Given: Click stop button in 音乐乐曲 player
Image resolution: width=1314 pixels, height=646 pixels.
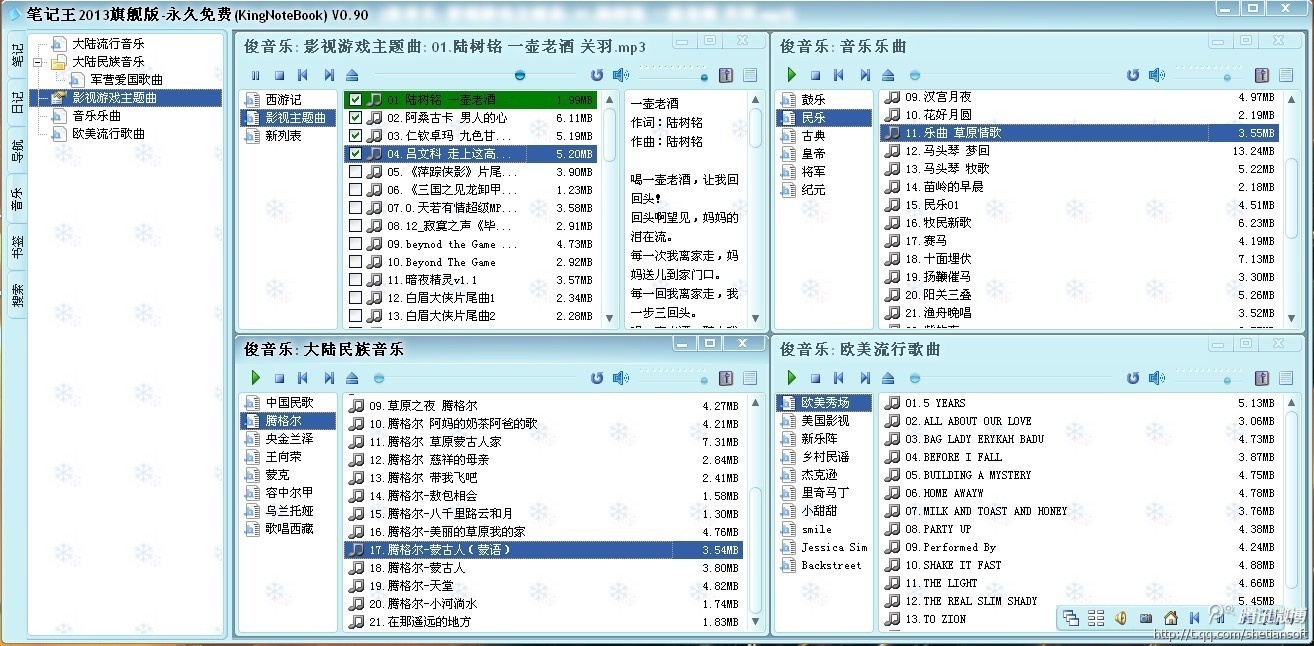Looking at the screenshot, I should click(816, 75).
